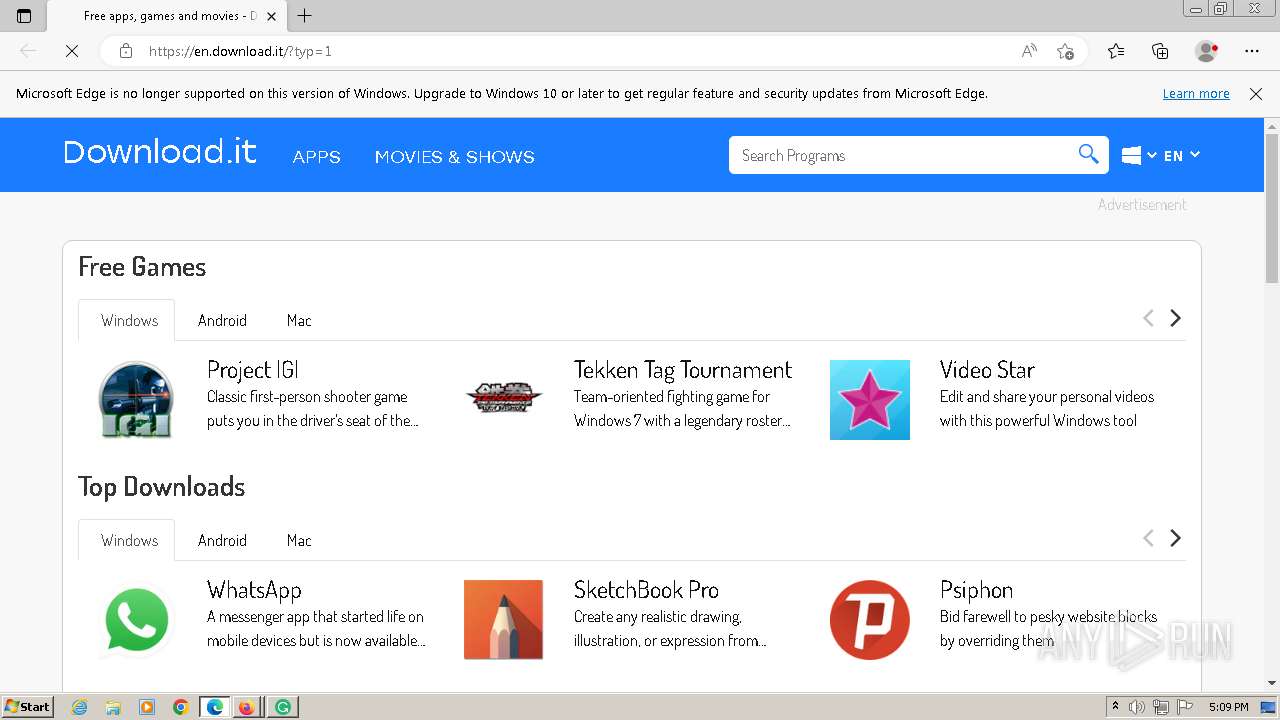Open a new browser tab
1280x720 pixels.
coord(305,16)
